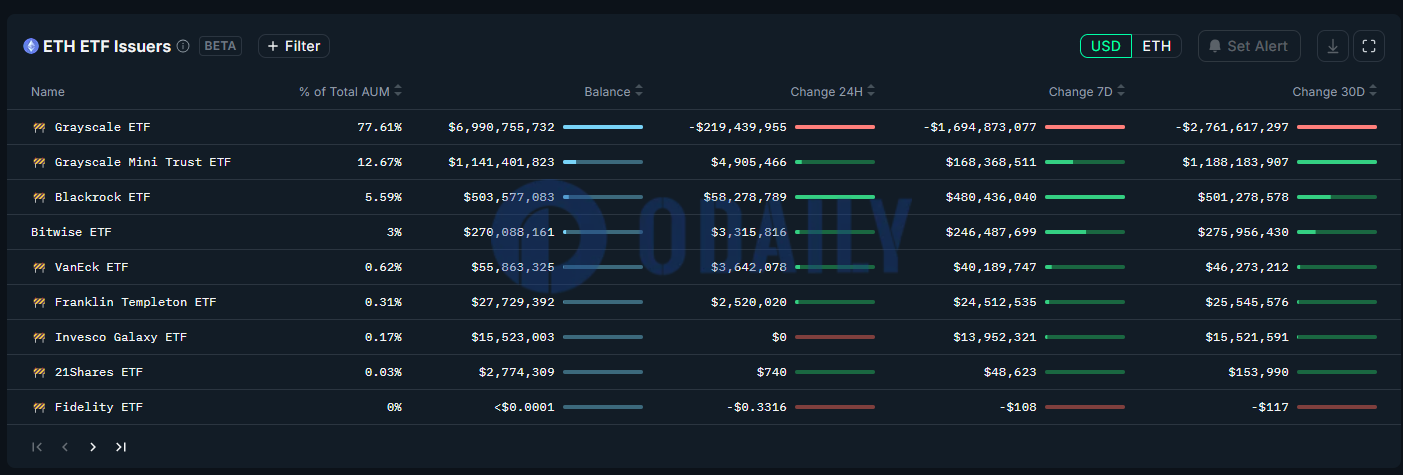Click the 5.59% AUM value
The image size is (1403, 475).
[x=384, y=197]
